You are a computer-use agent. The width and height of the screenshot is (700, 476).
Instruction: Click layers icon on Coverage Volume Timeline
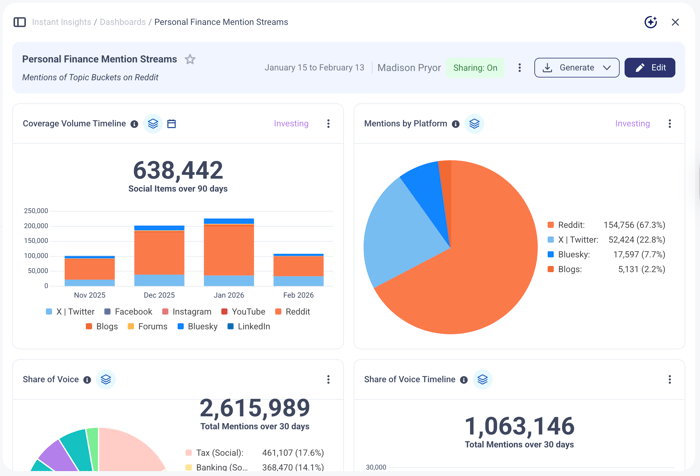[153, 124]
